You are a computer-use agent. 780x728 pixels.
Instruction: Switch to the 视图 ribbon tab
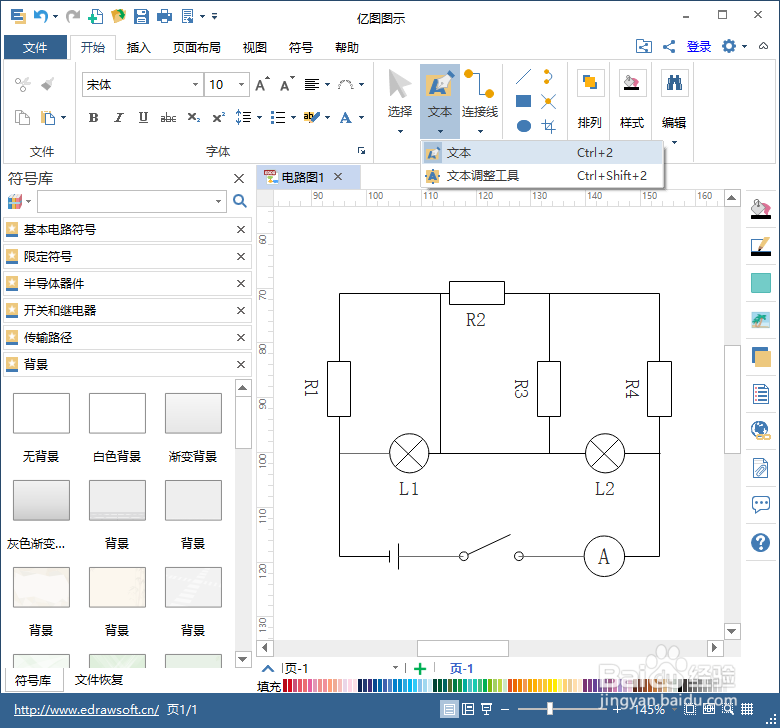[x=255, y=48]
